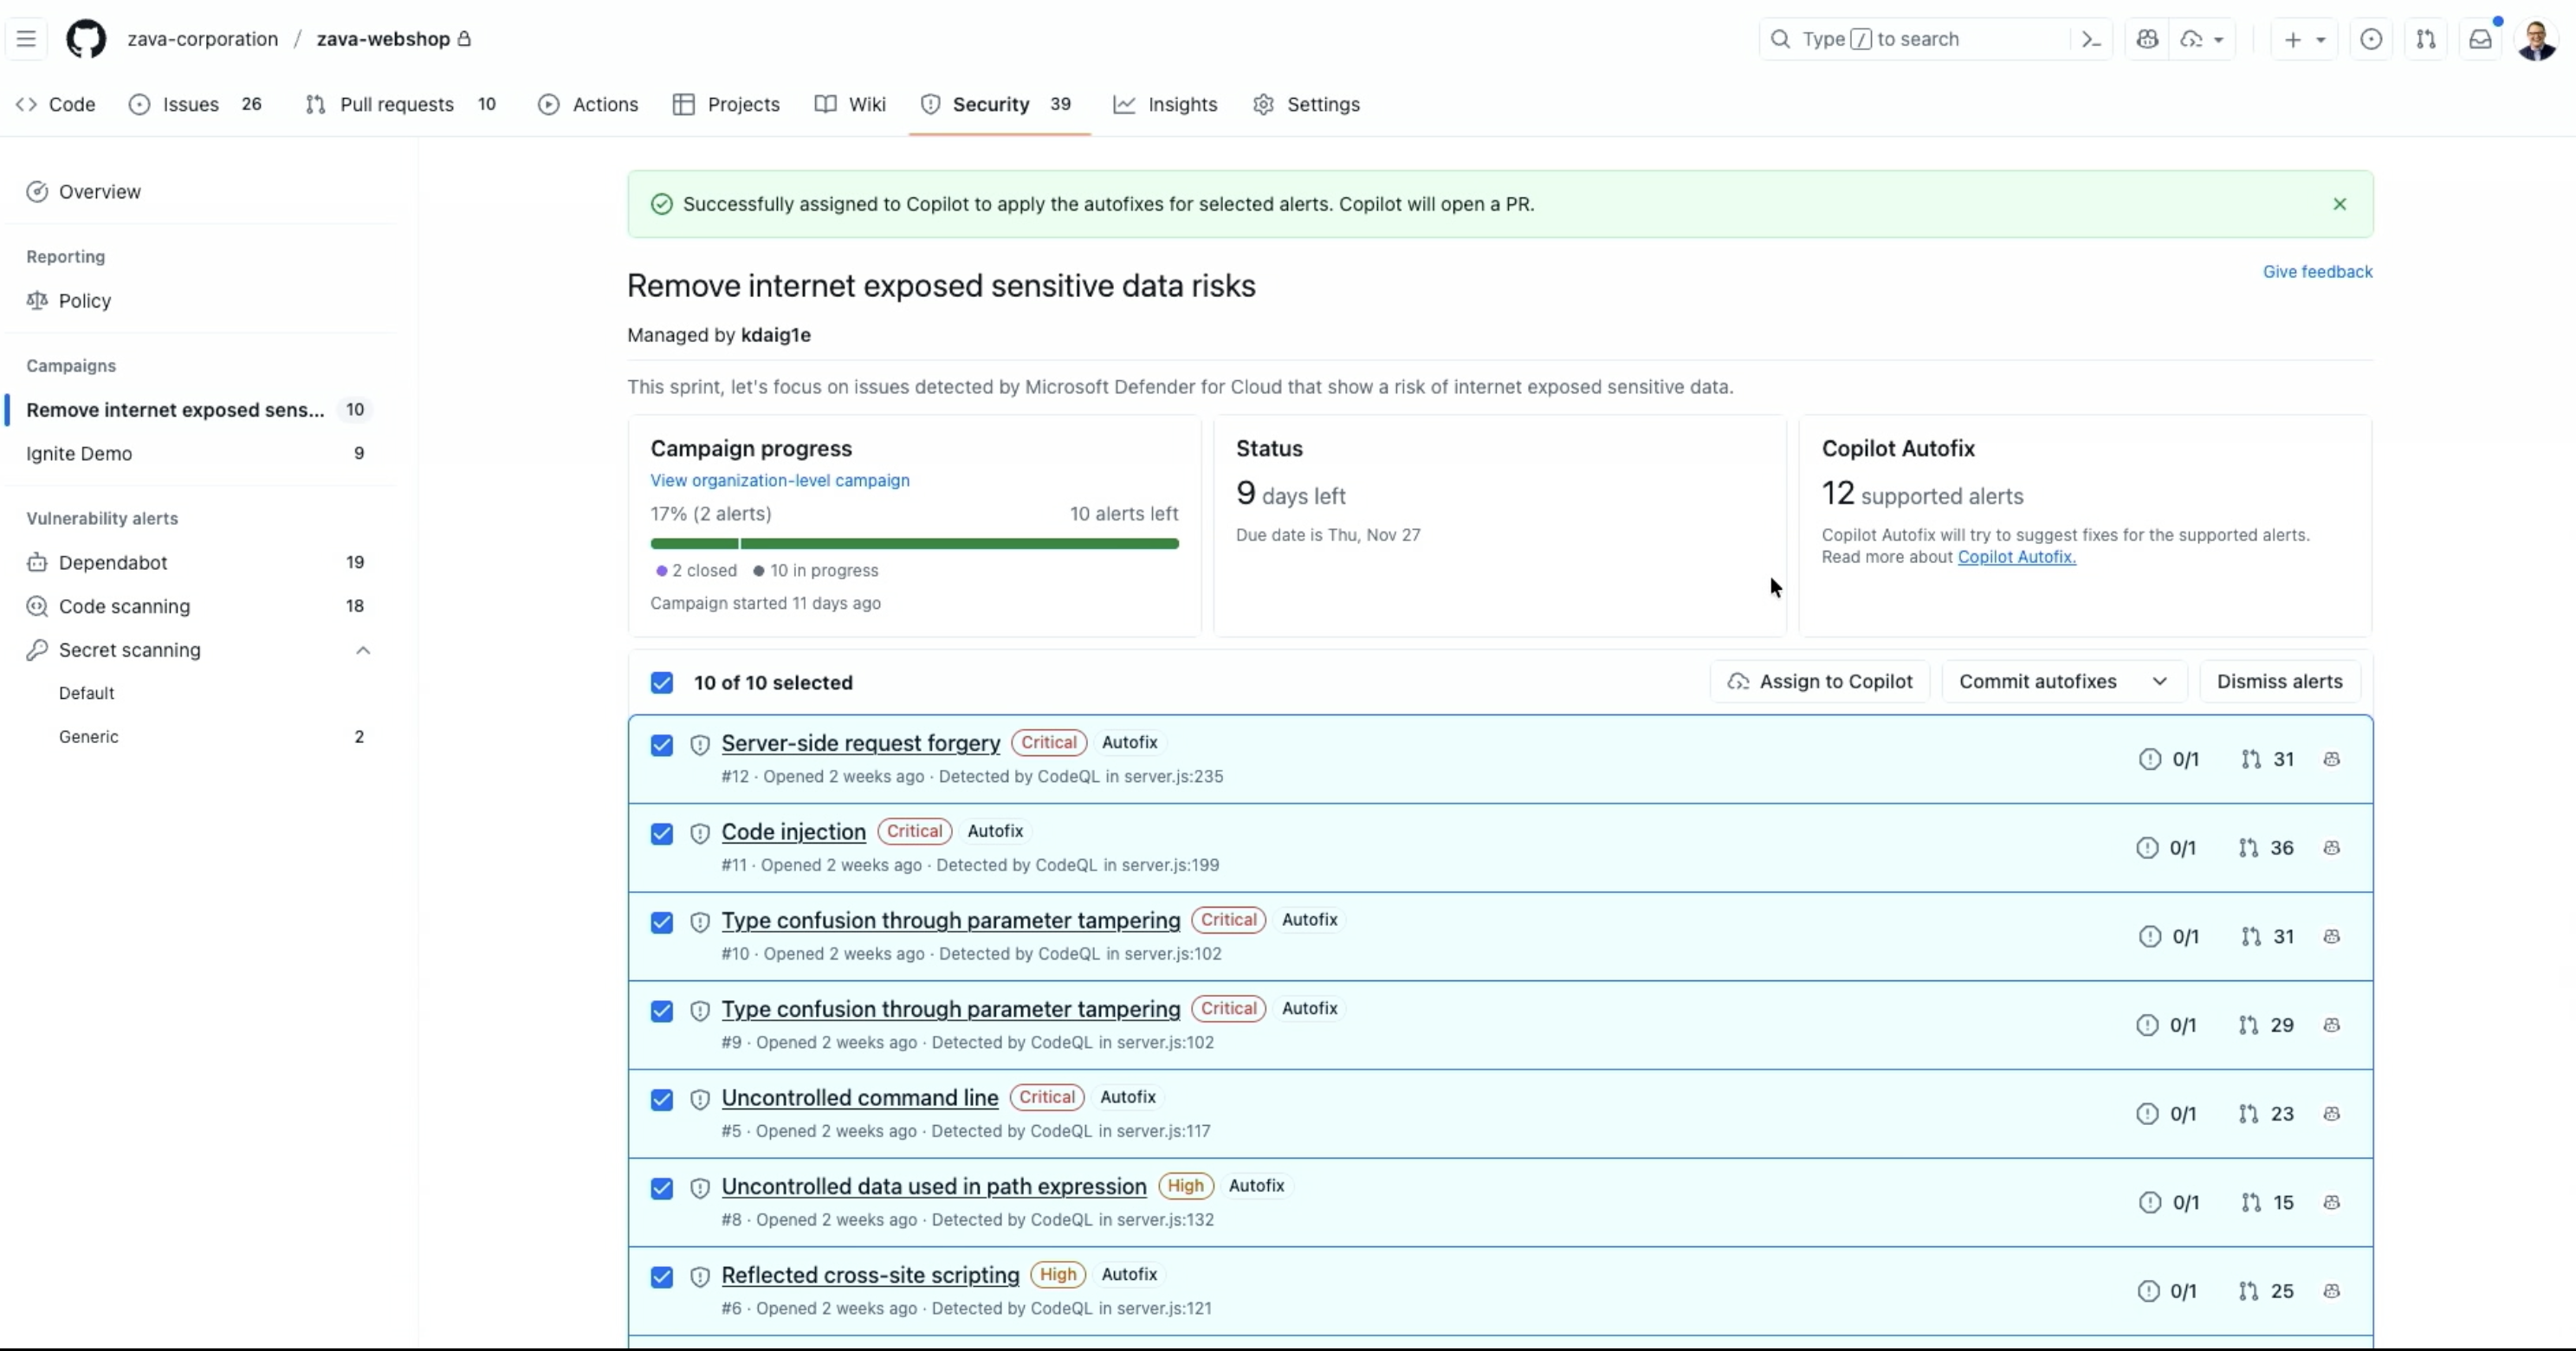Open the GitHub inbox notifications

point(2481,39)
